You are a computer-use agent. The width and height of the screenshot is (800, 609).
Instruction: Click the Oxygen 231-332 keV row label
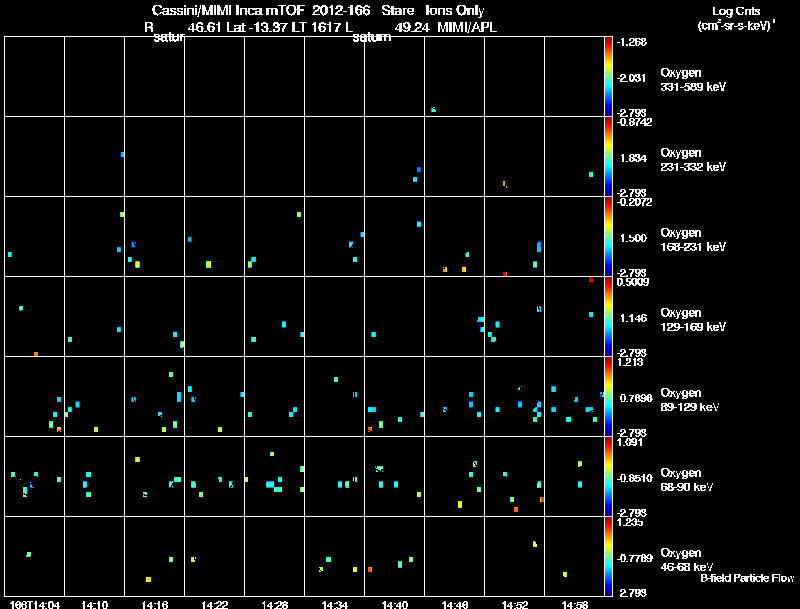coord(693,160)
